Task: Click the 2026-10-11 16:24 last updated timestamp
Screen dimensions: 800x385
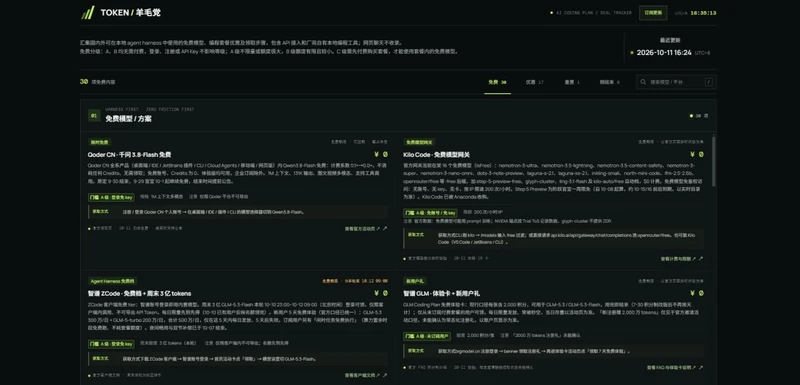Action: [664, 53]
